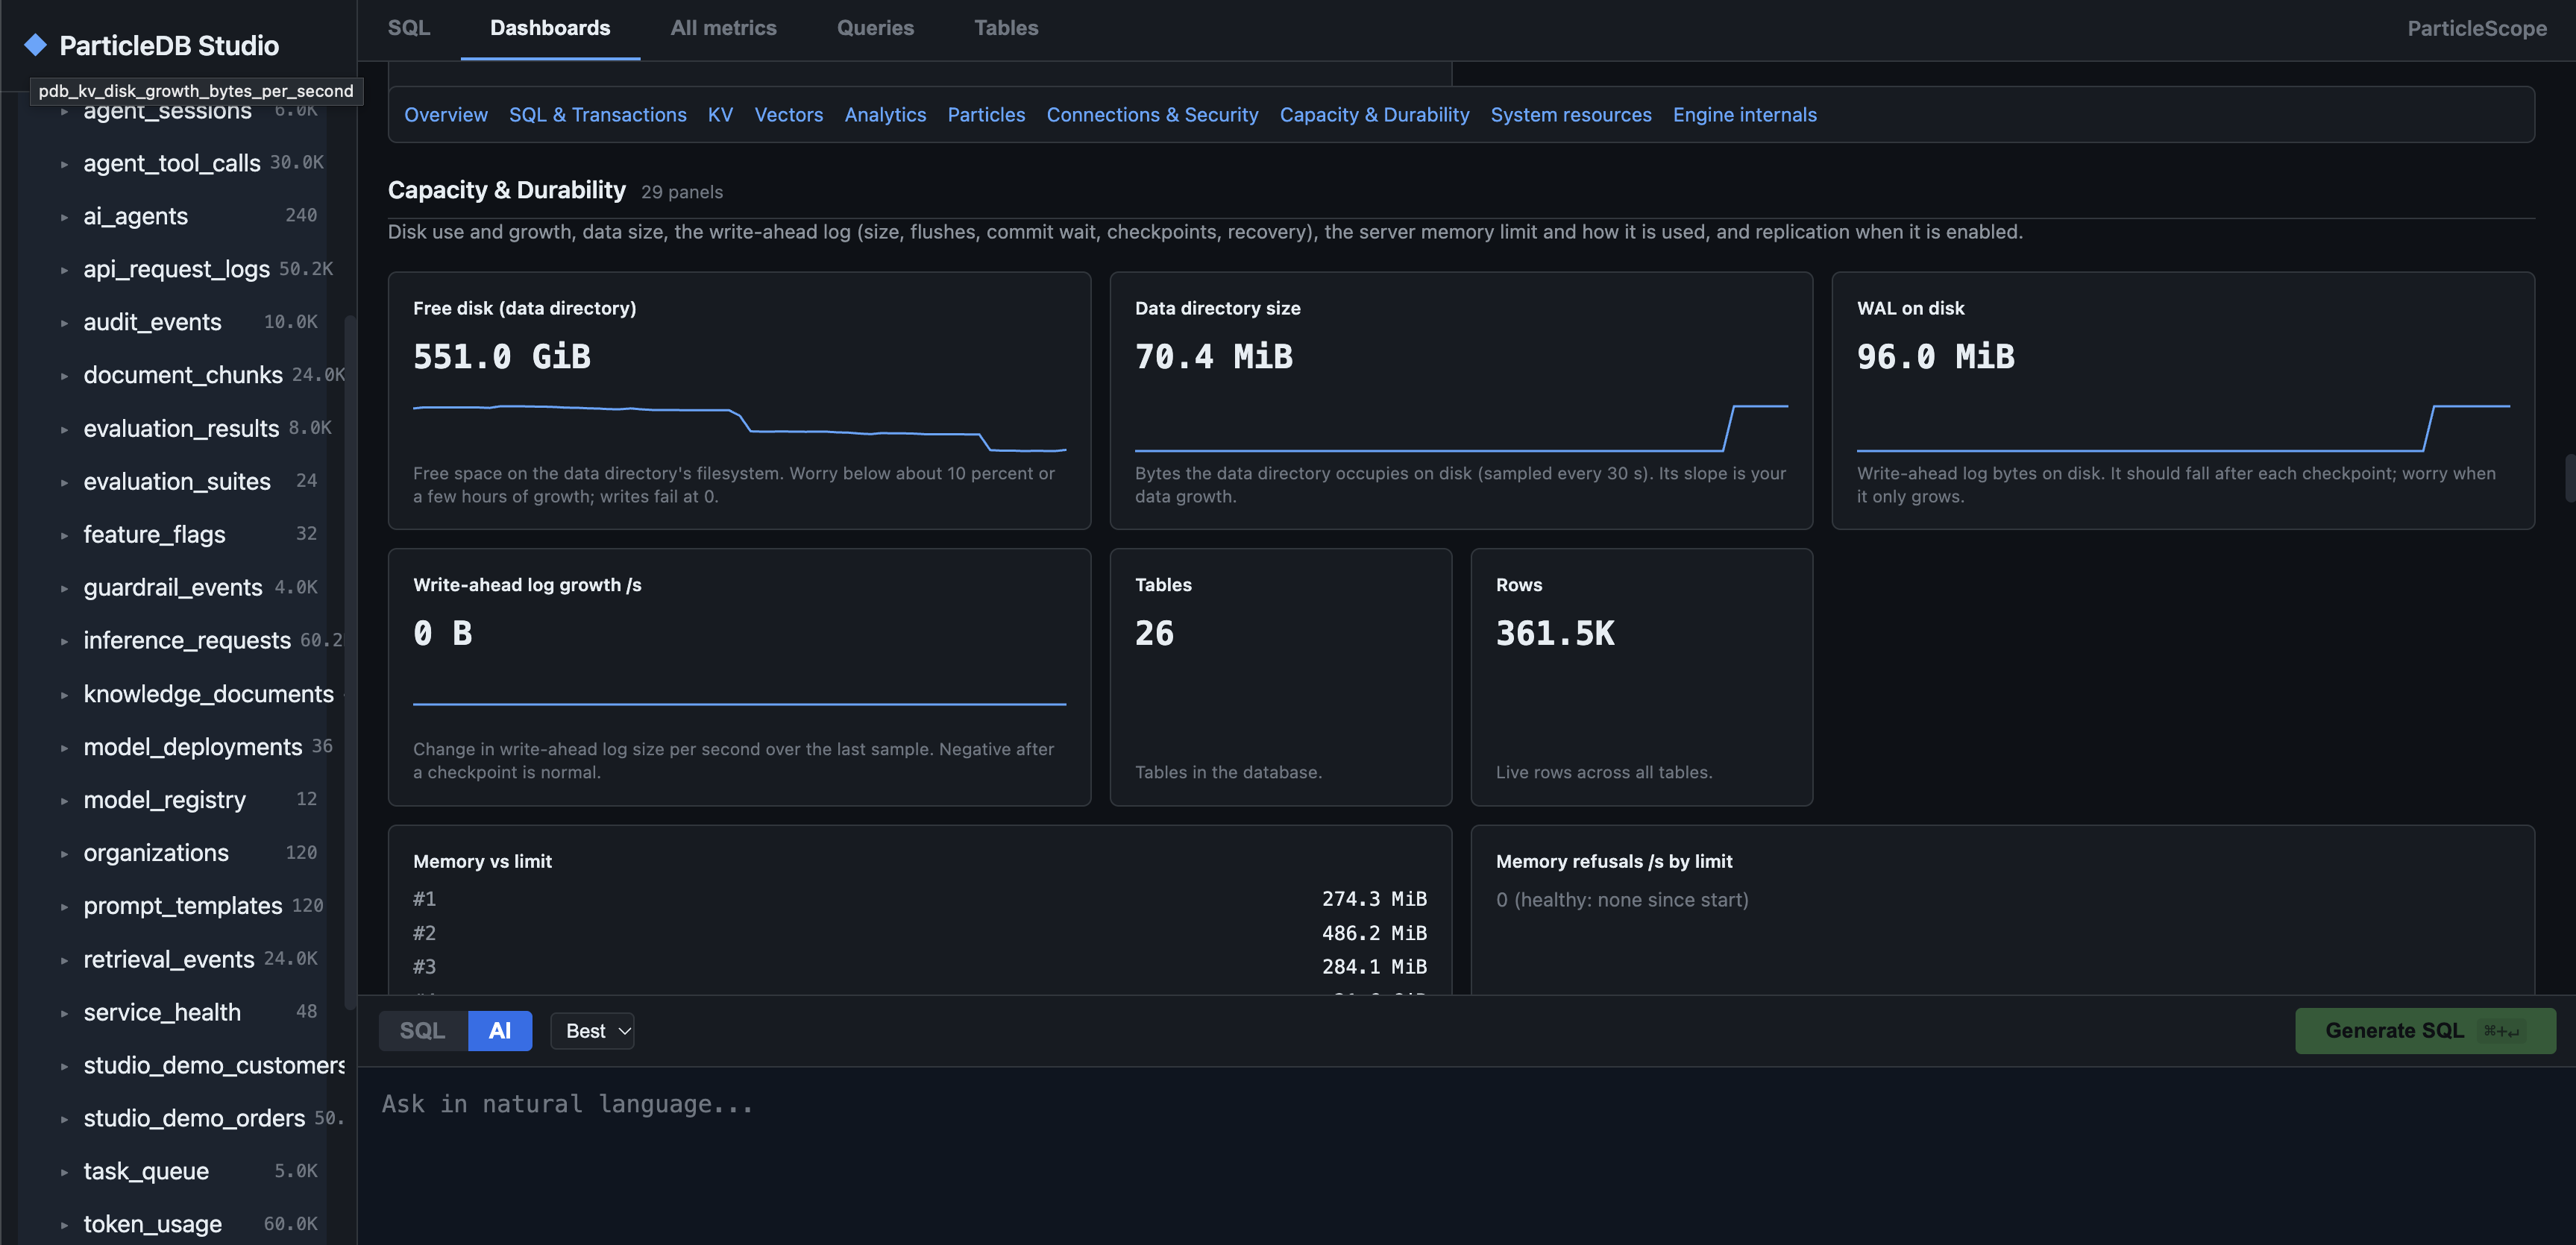Screen dimensions: 2576x1245
Task: Jump to Capacity & Durability section
Action: click(x=1374, y=115)
